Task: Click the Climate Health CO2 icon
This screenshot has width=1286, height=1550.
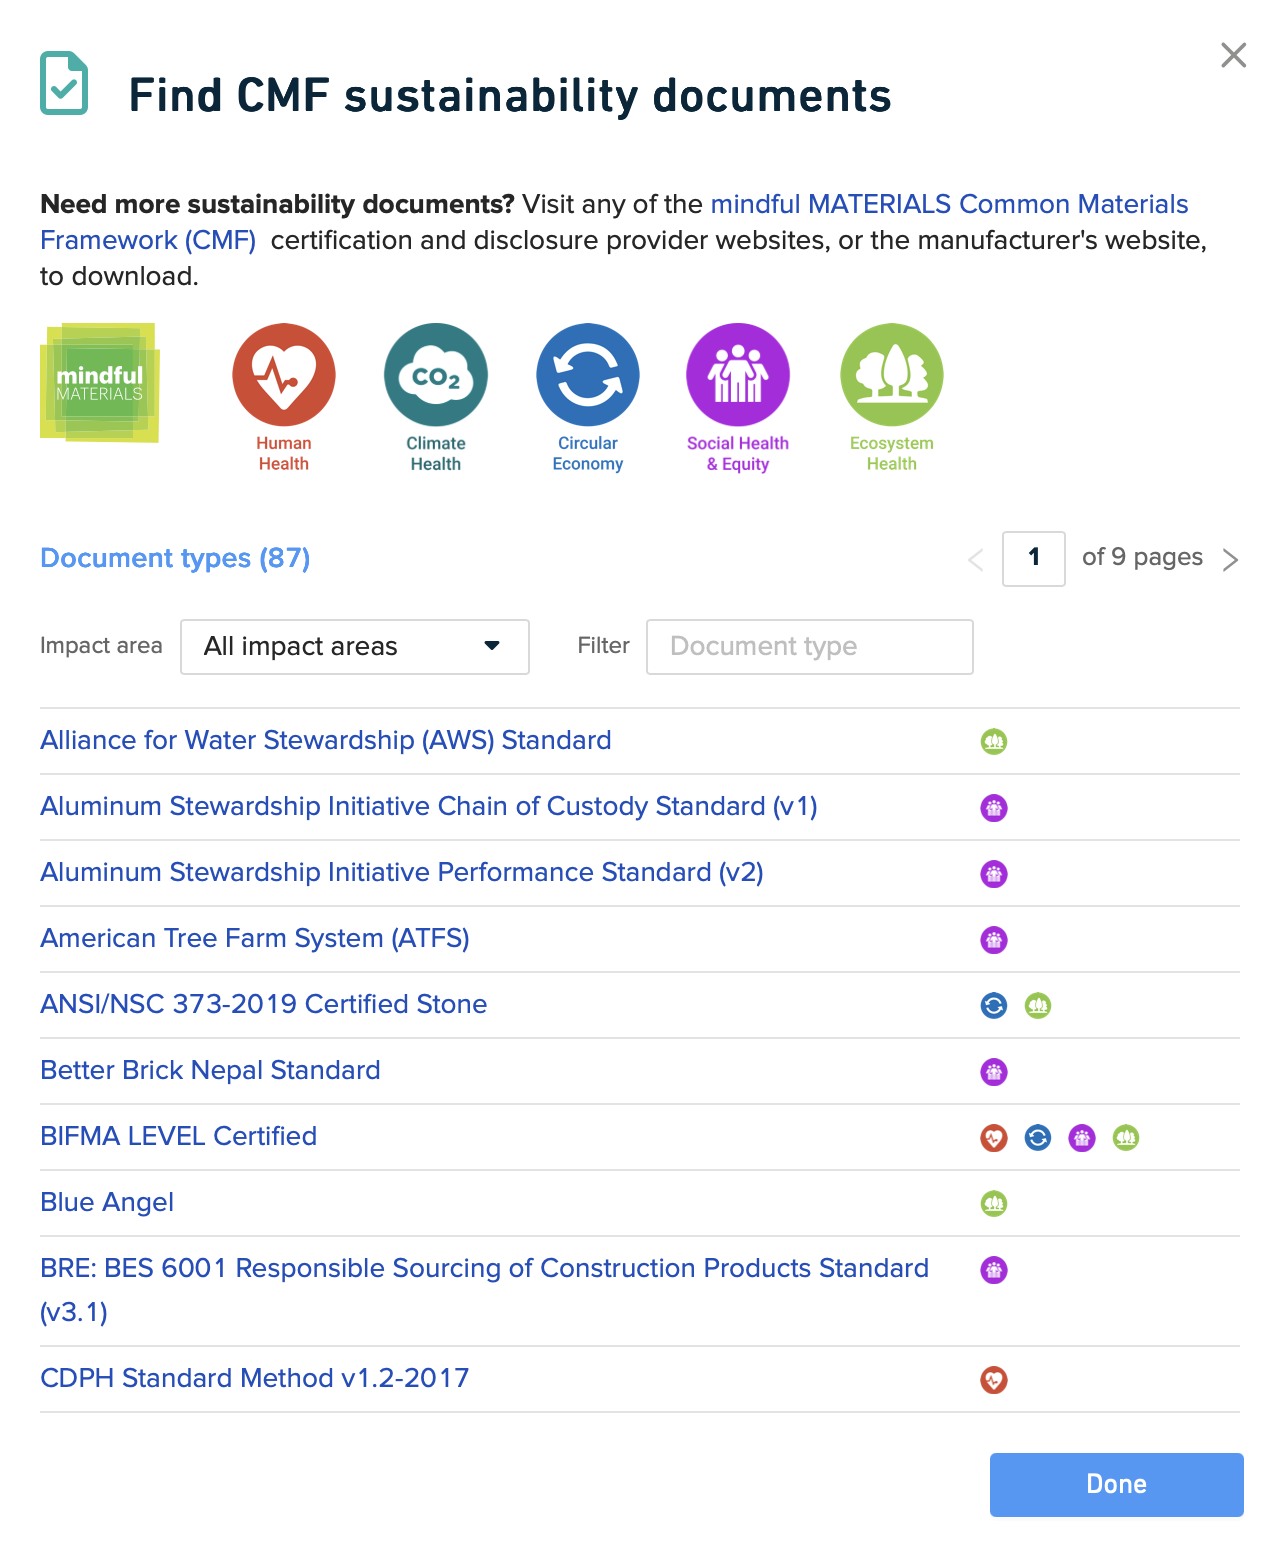Action: (436, 375)
